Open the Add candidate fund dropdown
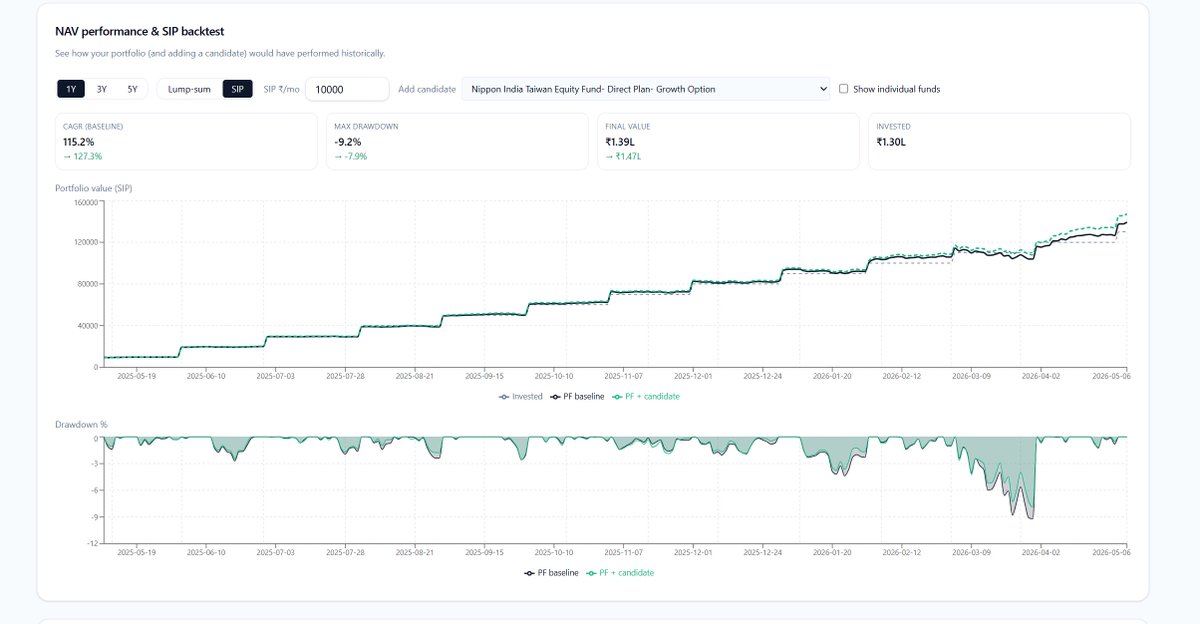The width and height of the screenshot is (1200, 624). (646, 89)
